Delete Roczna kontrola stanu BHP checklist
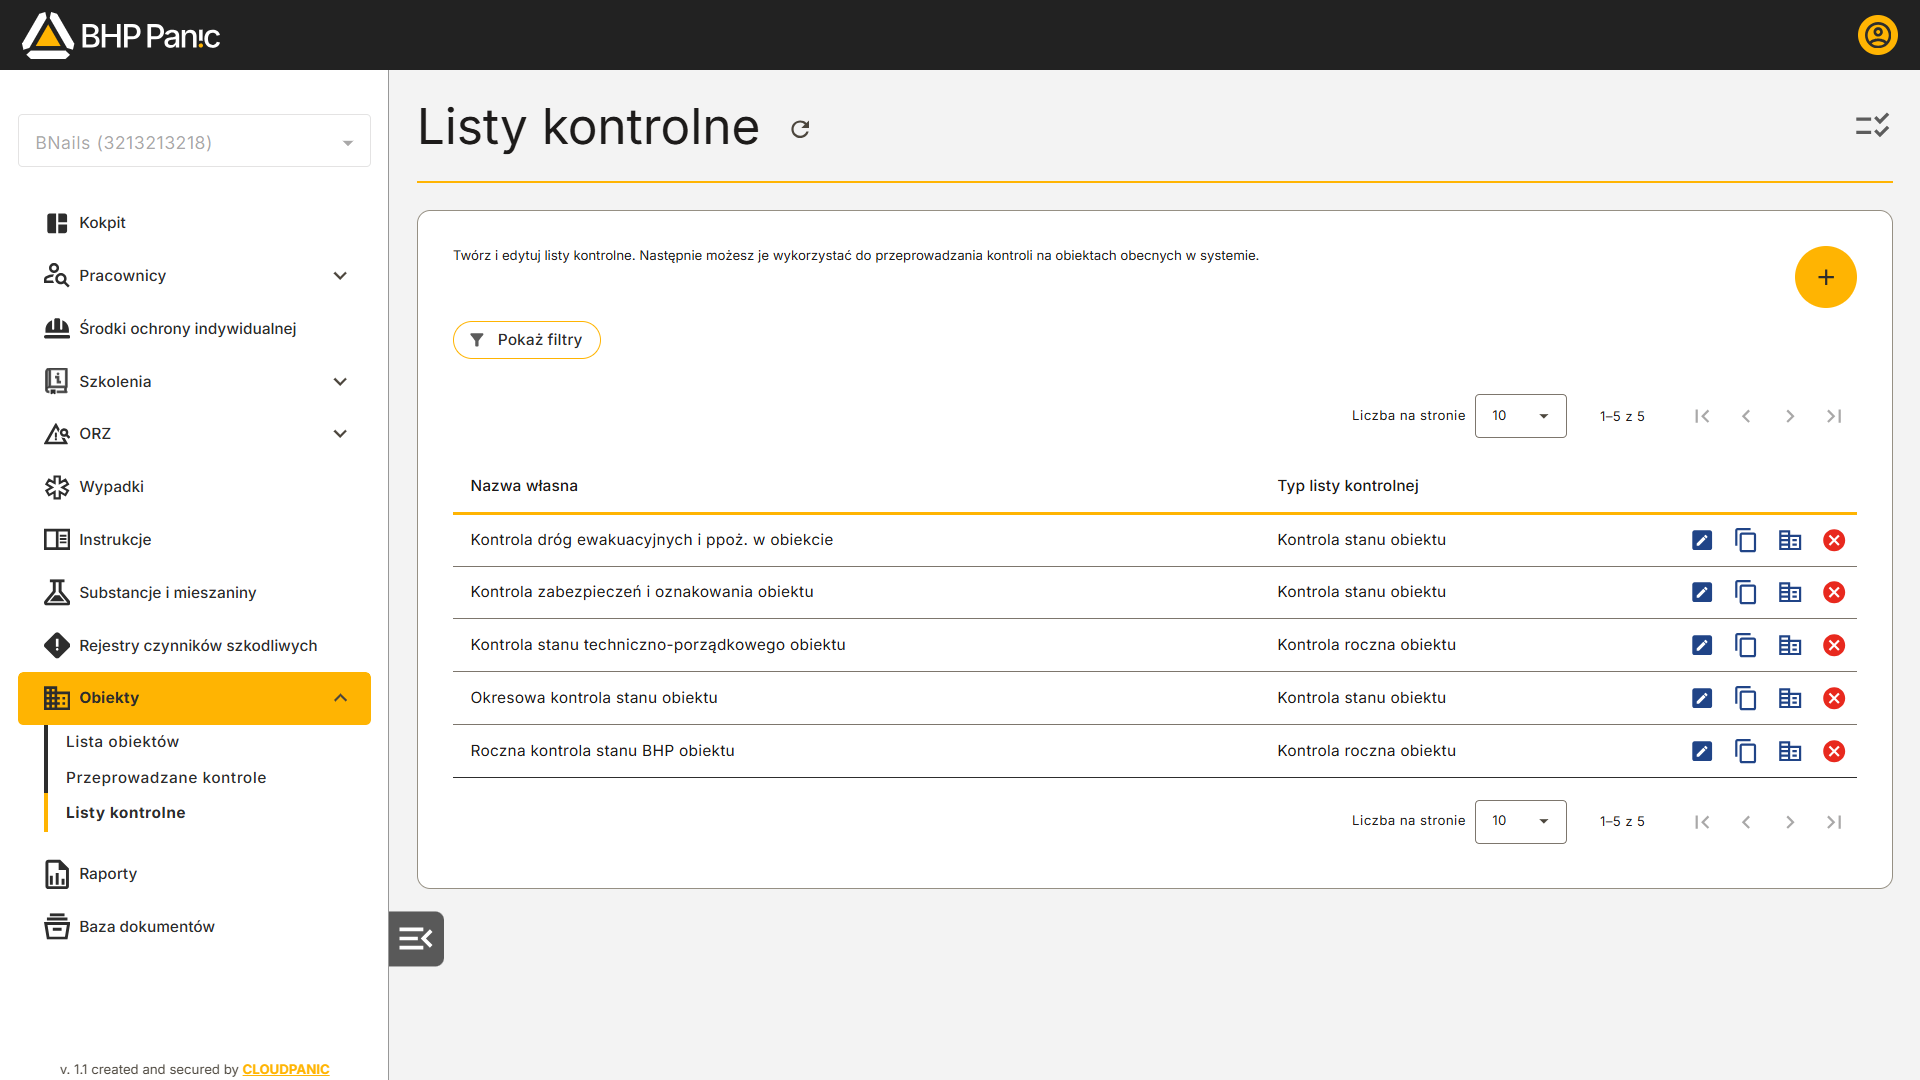This screenshot has height=1080, width=1920. [1834, 751]
